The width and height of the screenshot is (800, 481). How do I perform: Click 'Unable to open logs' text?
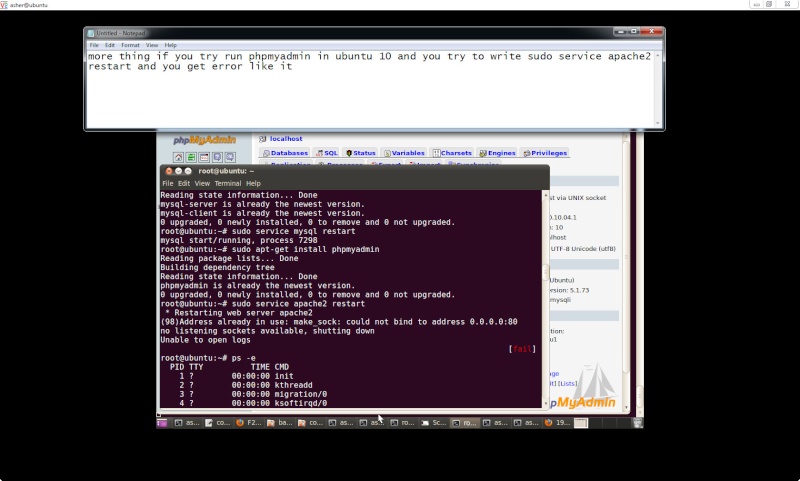205,340
